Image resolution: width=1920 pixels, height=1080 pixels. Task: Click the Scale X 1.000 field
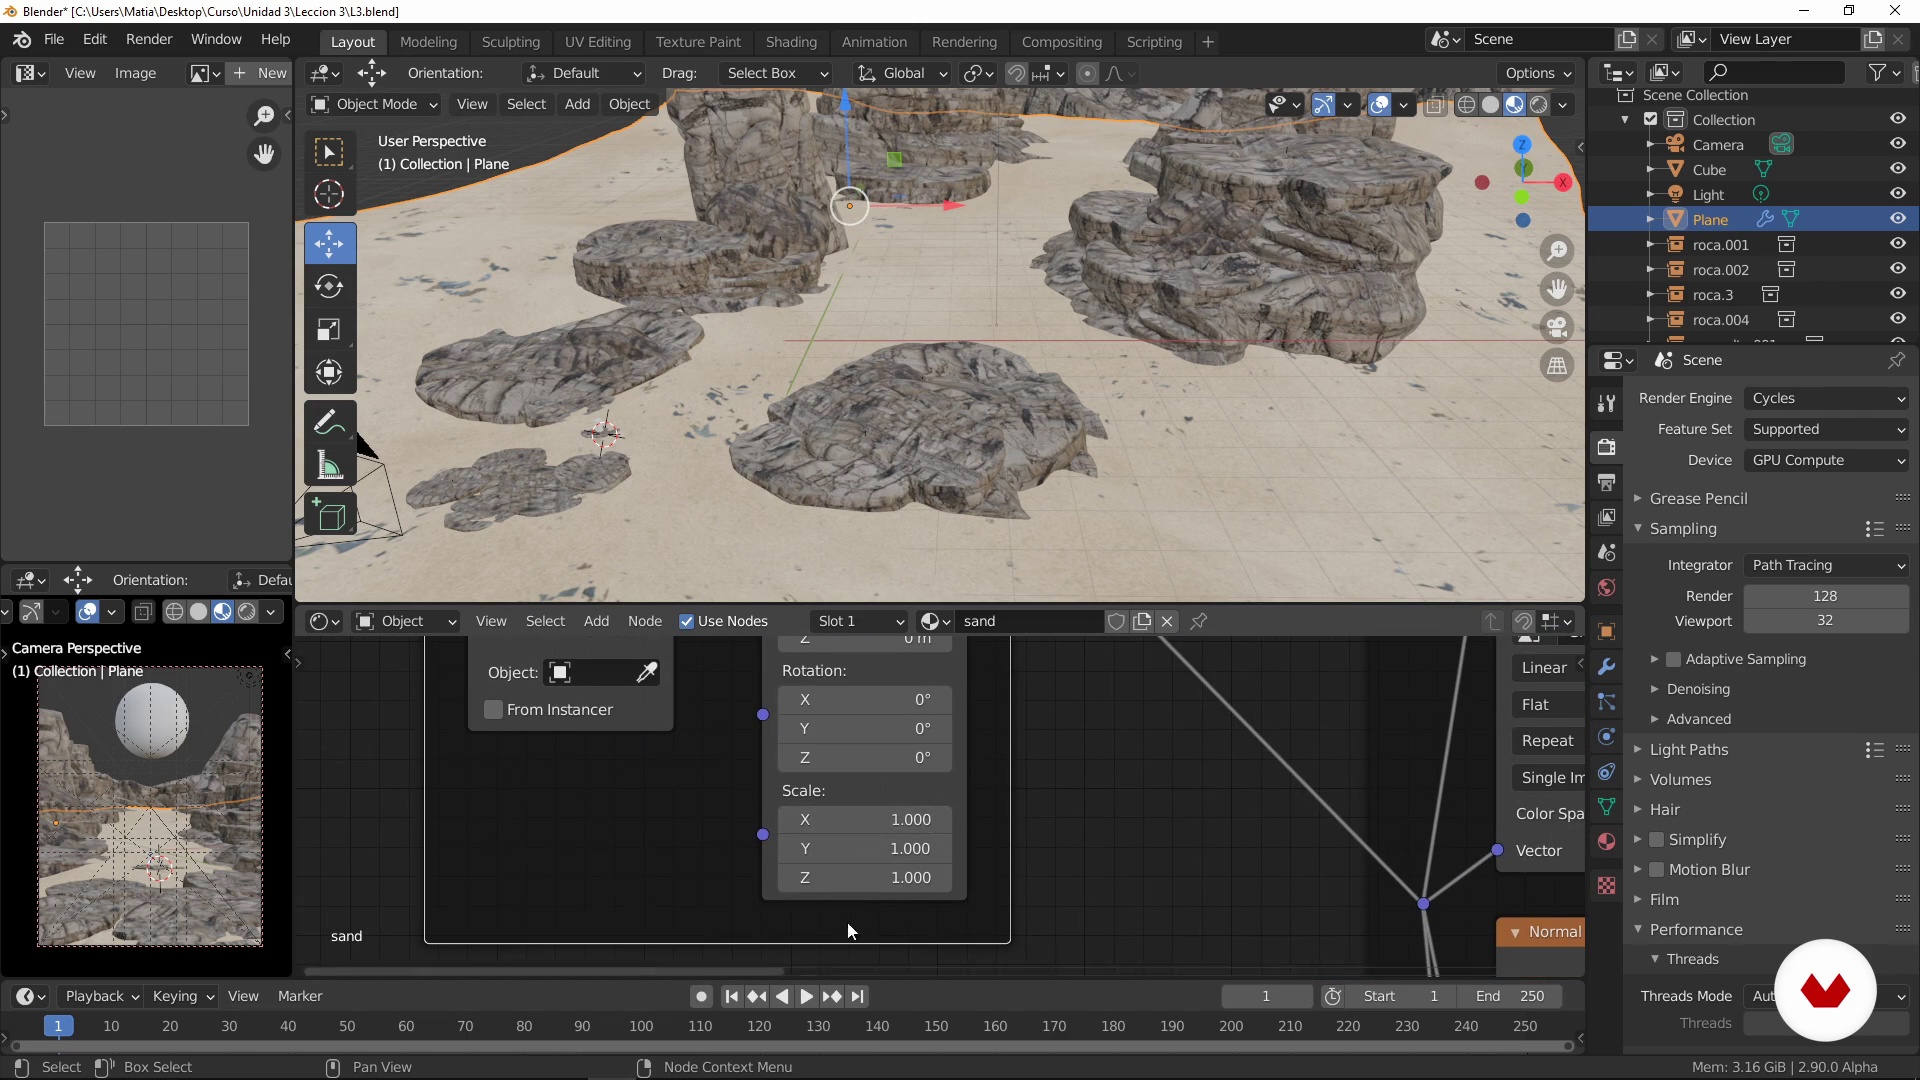pyautogui.click(x=865, y=820)
